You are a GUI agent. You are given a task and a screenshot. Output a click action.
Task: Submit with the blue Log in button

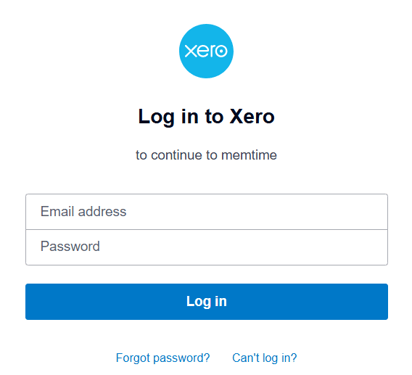(x=206, y=302)
